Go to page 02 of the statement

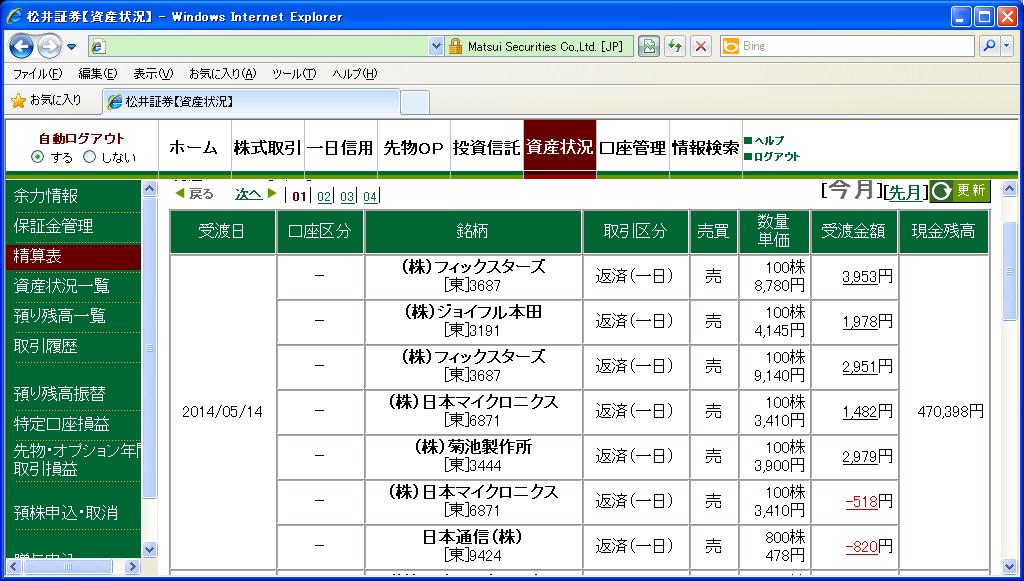tap(324, 196)
